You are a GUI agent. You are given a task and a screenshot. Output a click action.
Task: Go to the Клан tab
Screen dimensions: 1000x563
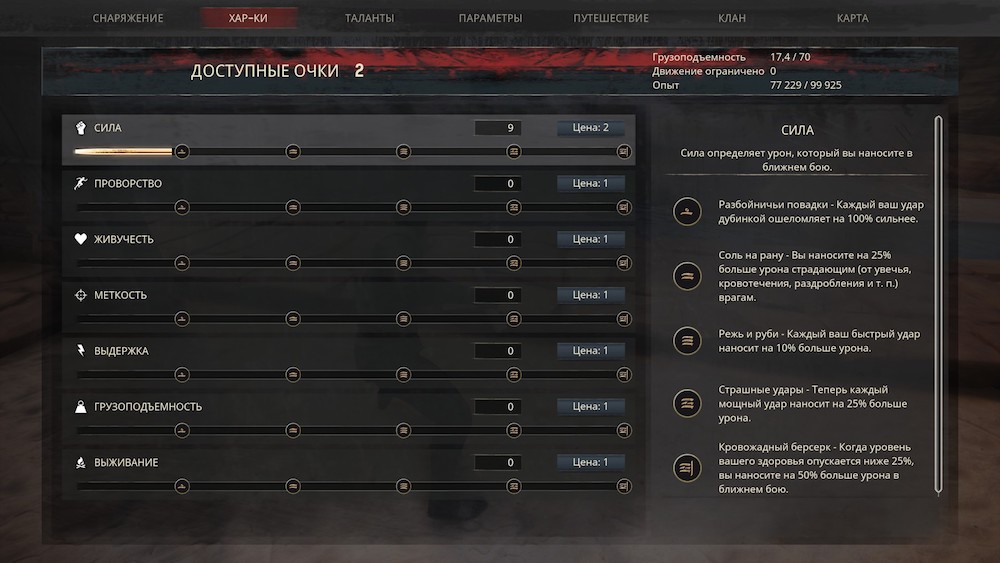[x=732, y=18]
